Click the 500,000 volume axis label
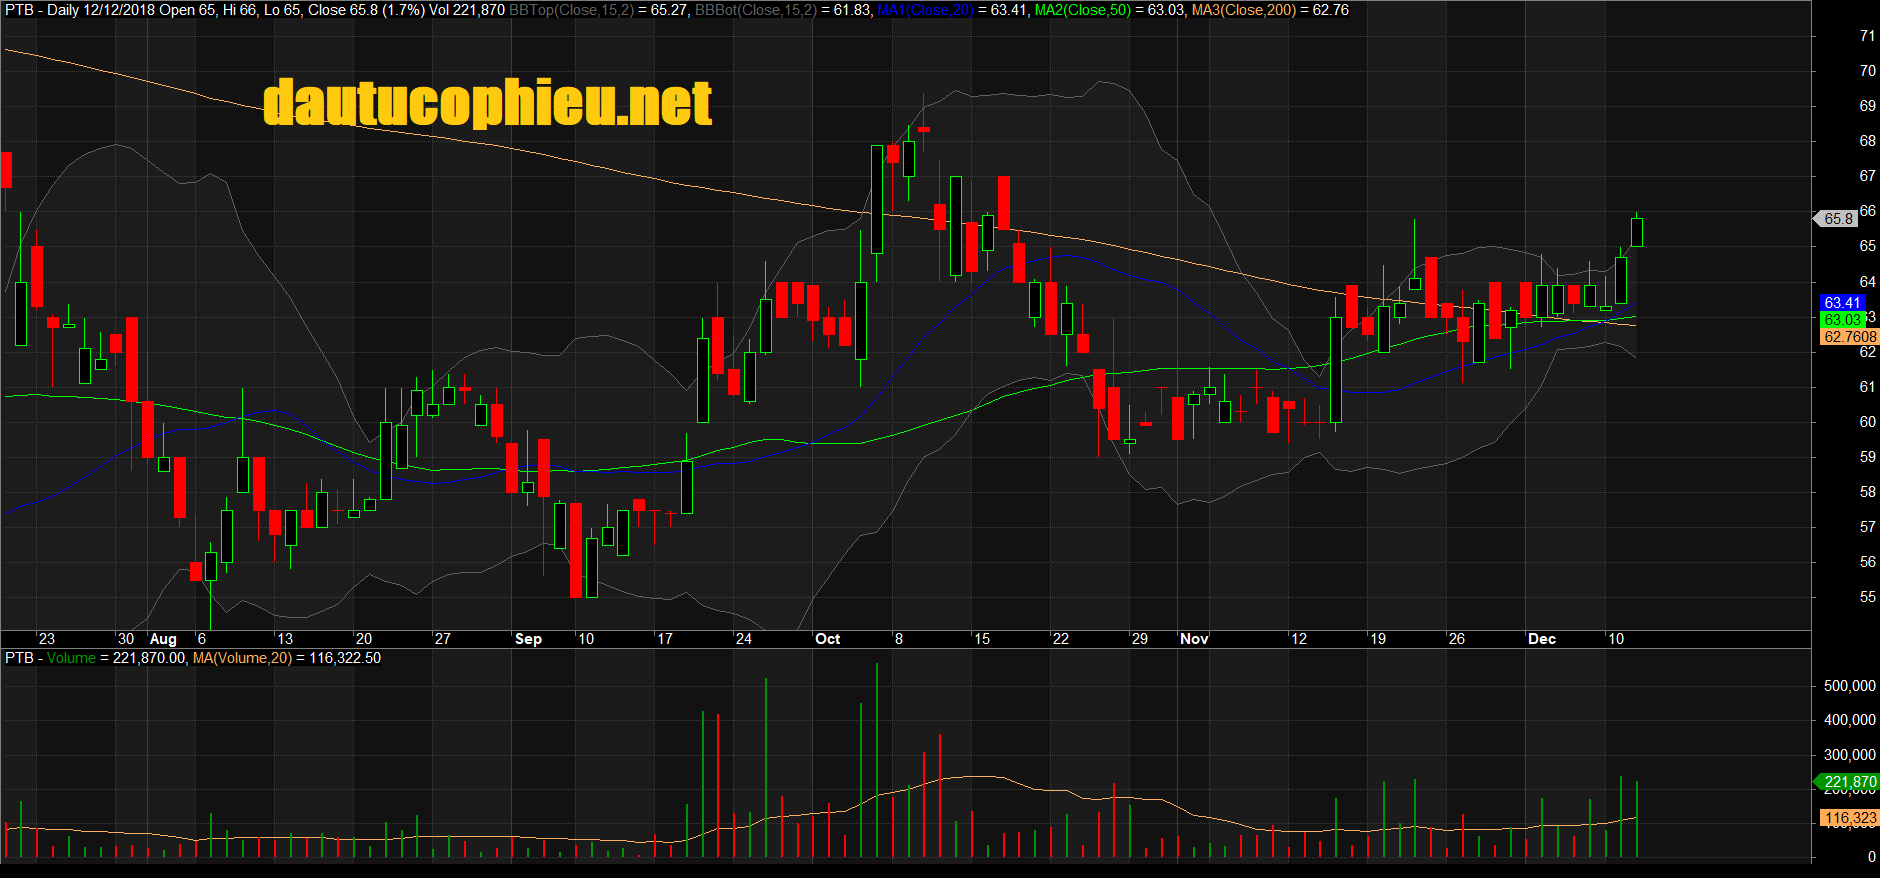The image size is (1880, 878). click(x=1850, y=686)
